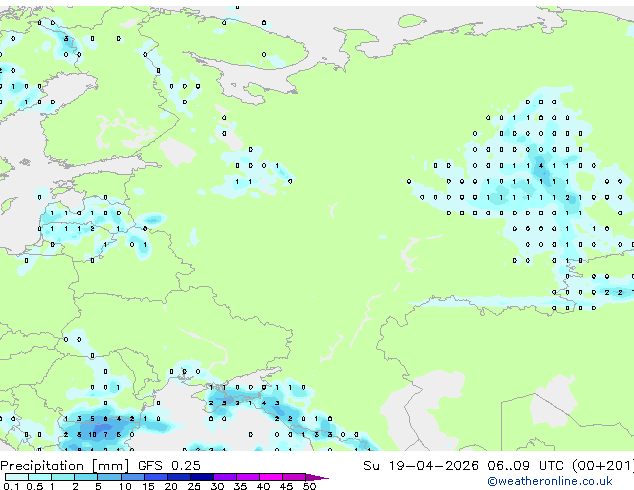Click the 'Precipitation [mm]' title text
634x490 pixels.
[x=65, y=466]
